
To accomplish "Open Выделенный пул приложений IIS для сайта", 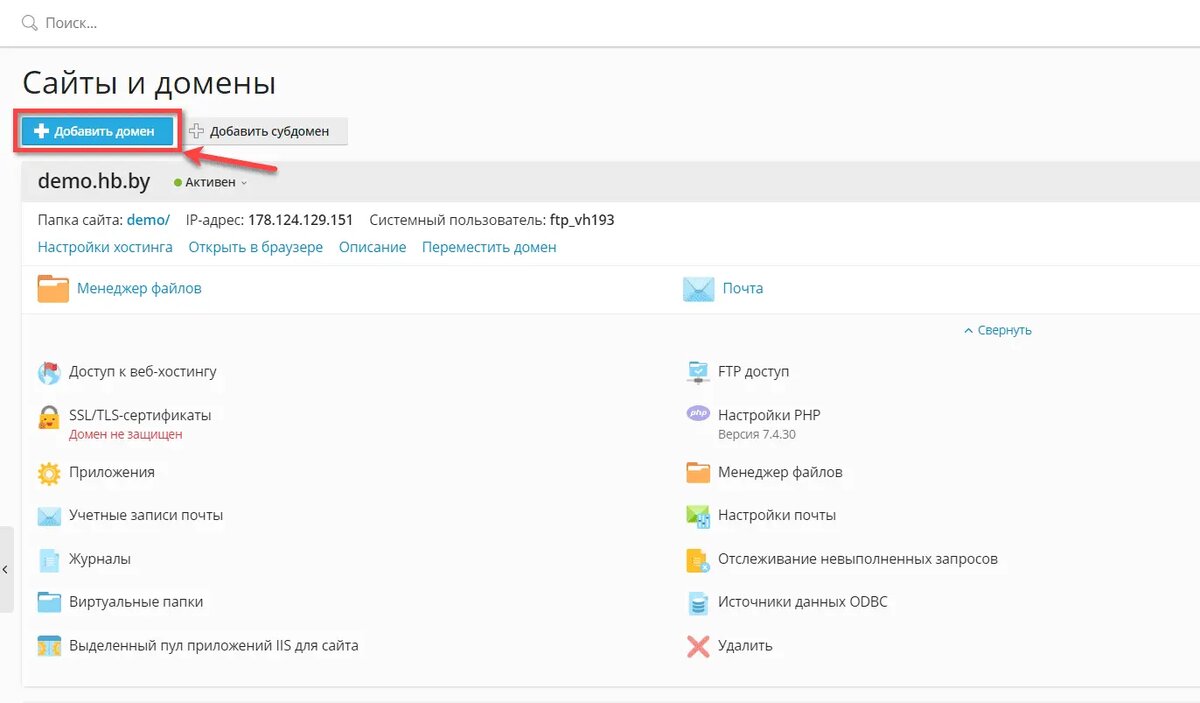I will pos(214,645).
